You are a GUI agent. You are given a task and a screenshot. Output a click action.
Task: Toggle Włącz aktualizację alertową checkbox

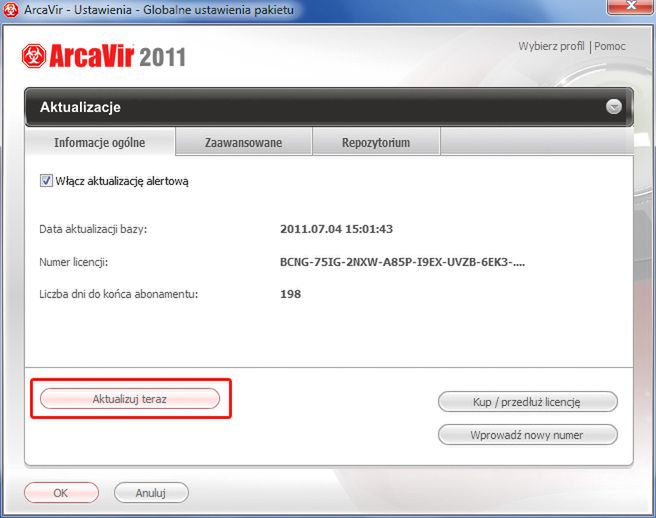click(46, 181)
